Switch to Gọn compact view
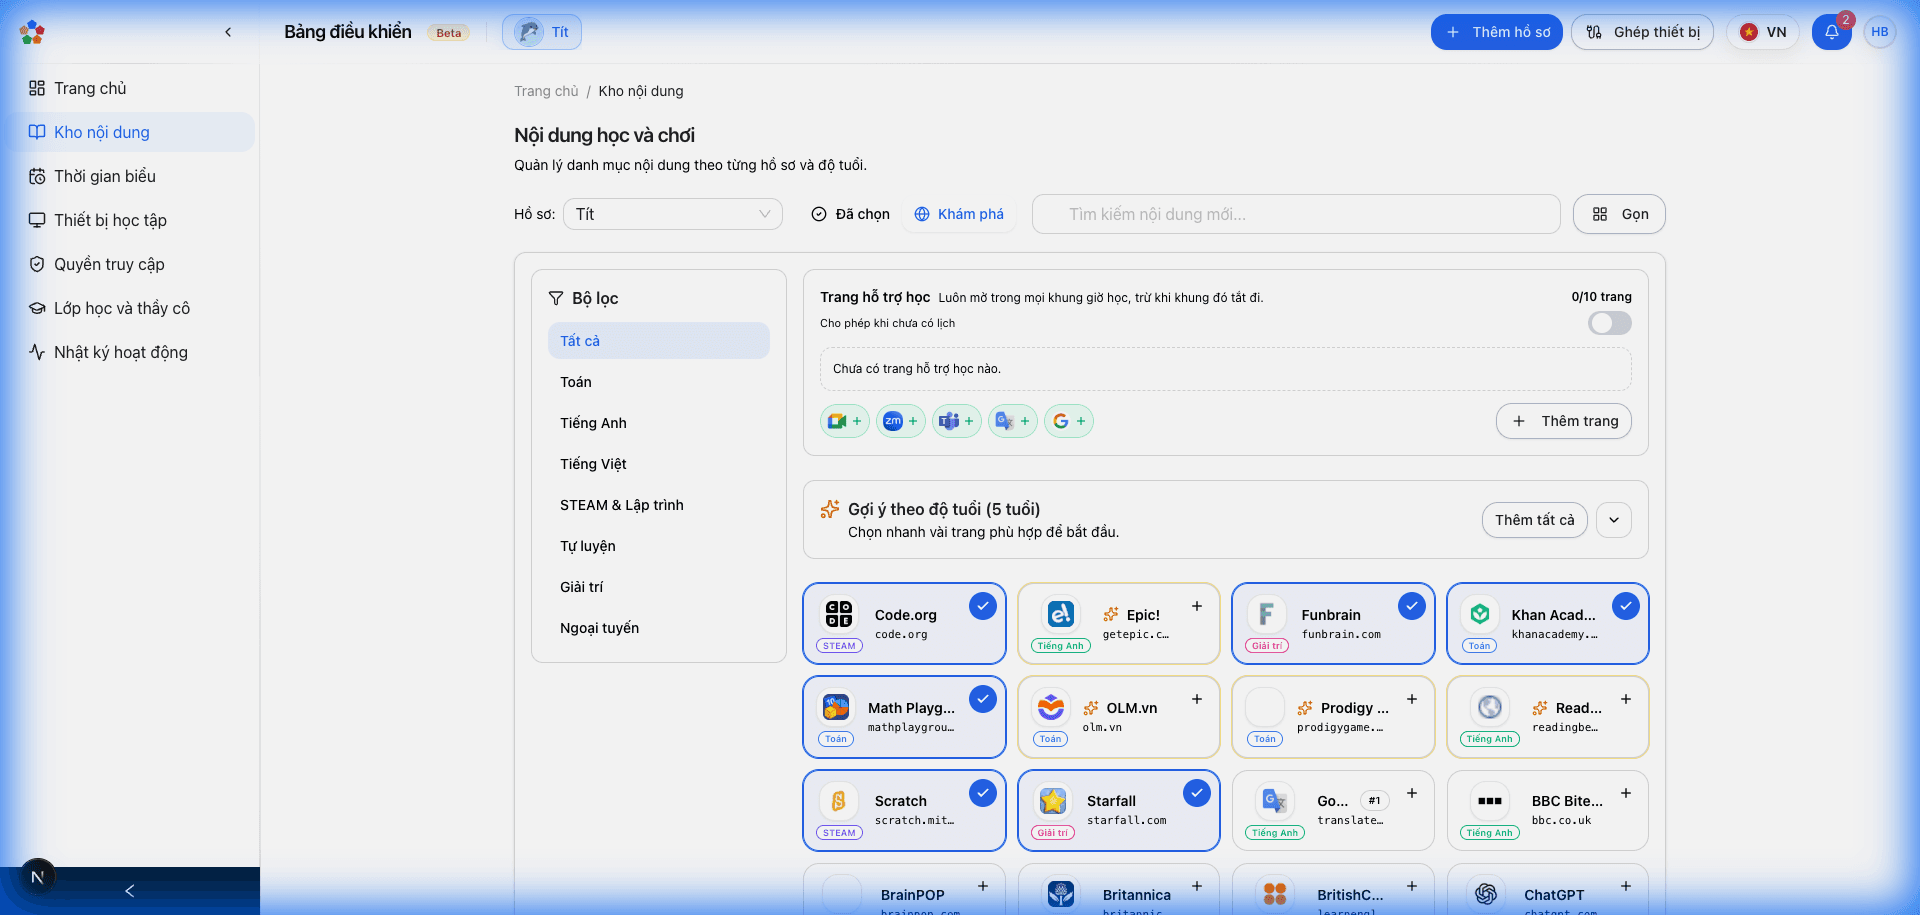Image resolution: width=1920 pixels, height=915 pixels. [1619, 214]
